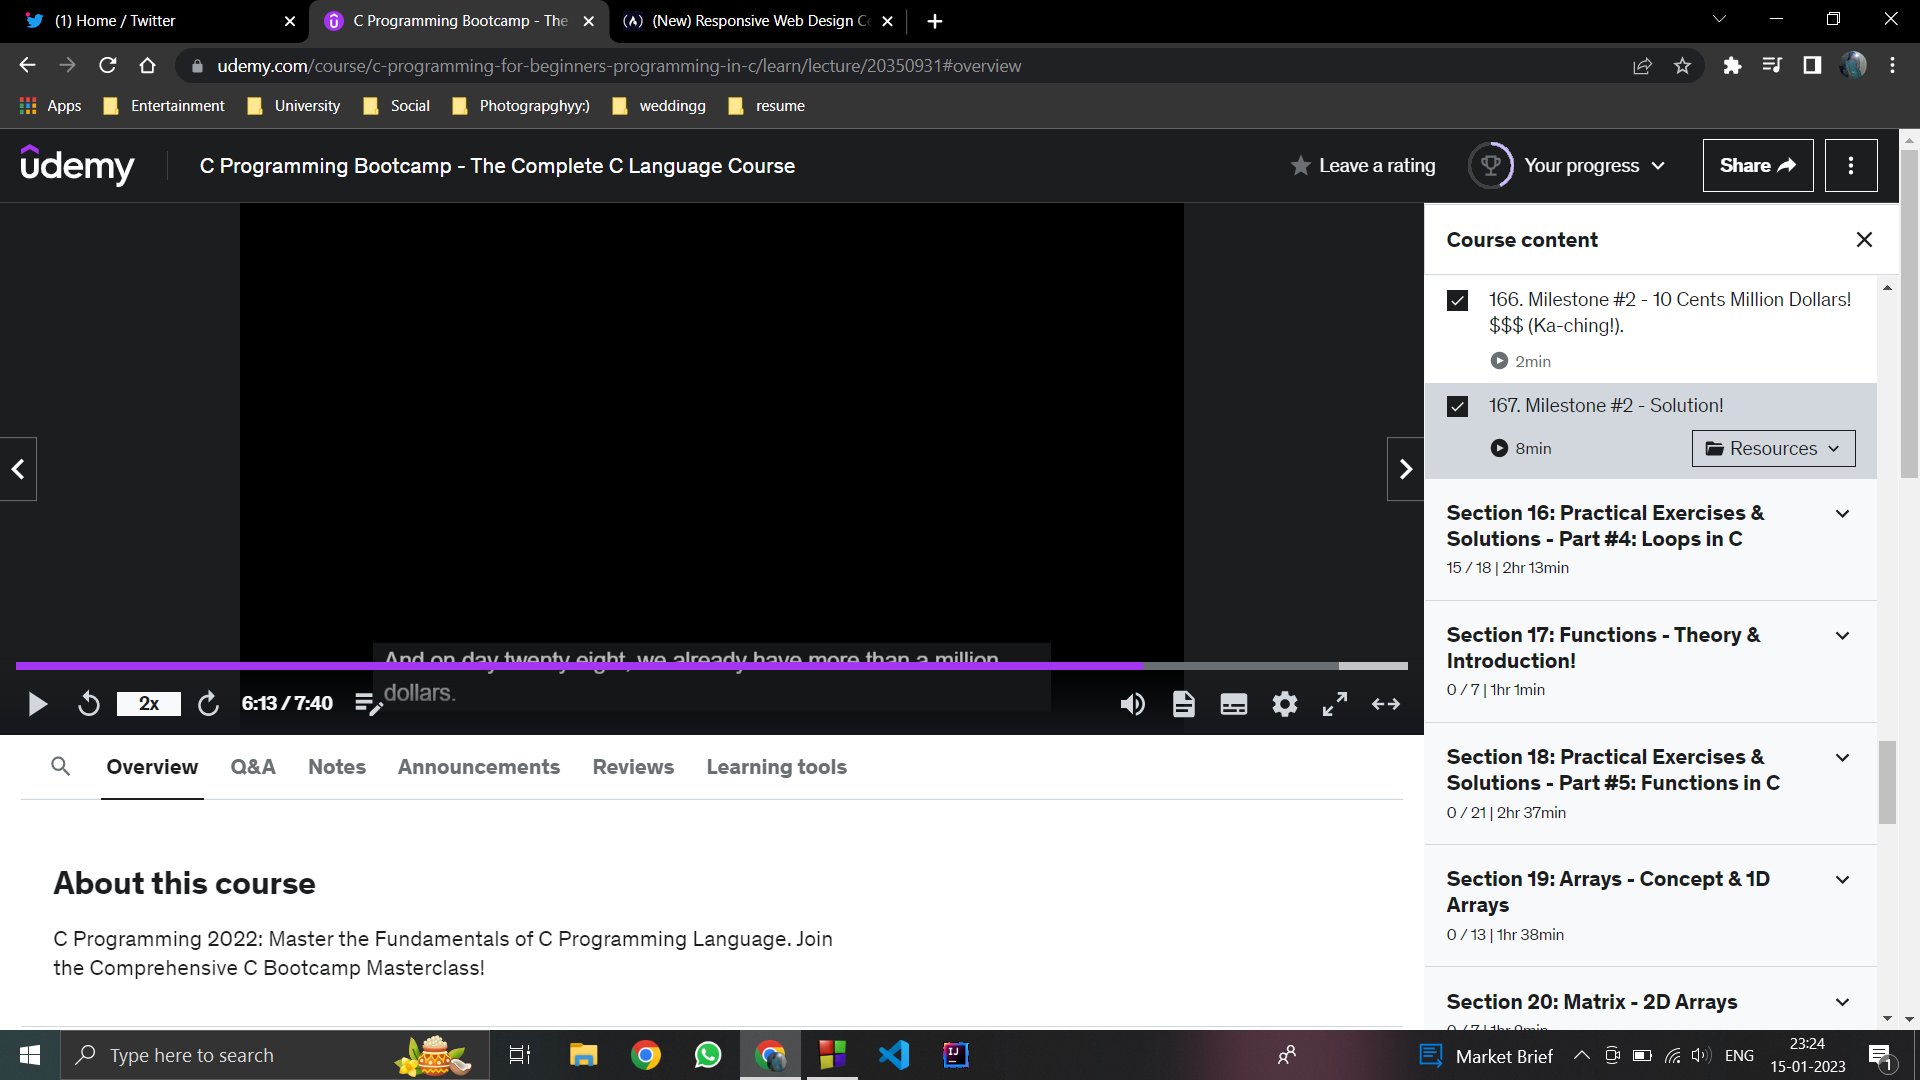The height and width of the screenshot is (1080, 1920).
Task: Click the video progress bar
Action: pos(700,665)
